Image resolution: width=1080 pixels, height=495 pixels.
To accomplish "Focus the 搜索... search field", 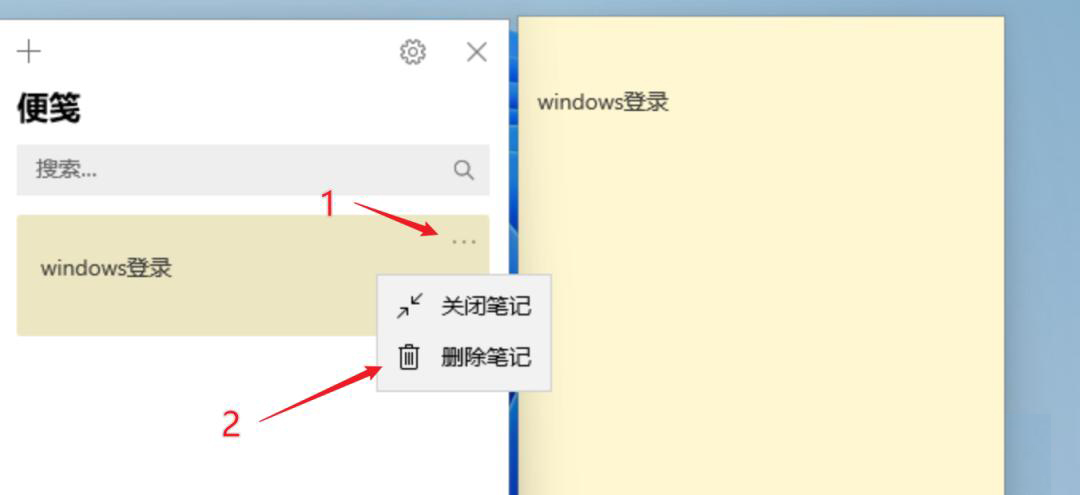I will click(253, 169).
